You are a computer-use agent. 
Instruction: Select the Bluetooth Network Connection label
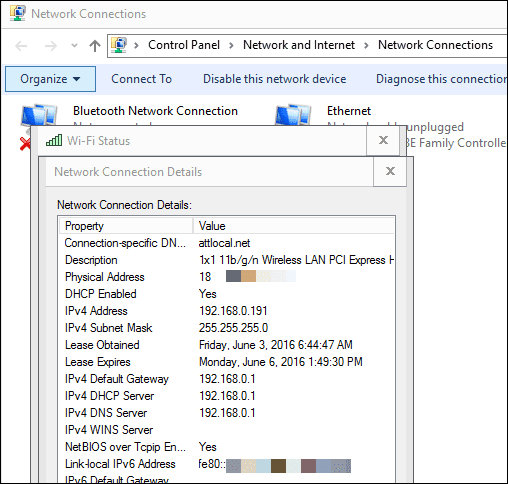(x=155, y=111)
